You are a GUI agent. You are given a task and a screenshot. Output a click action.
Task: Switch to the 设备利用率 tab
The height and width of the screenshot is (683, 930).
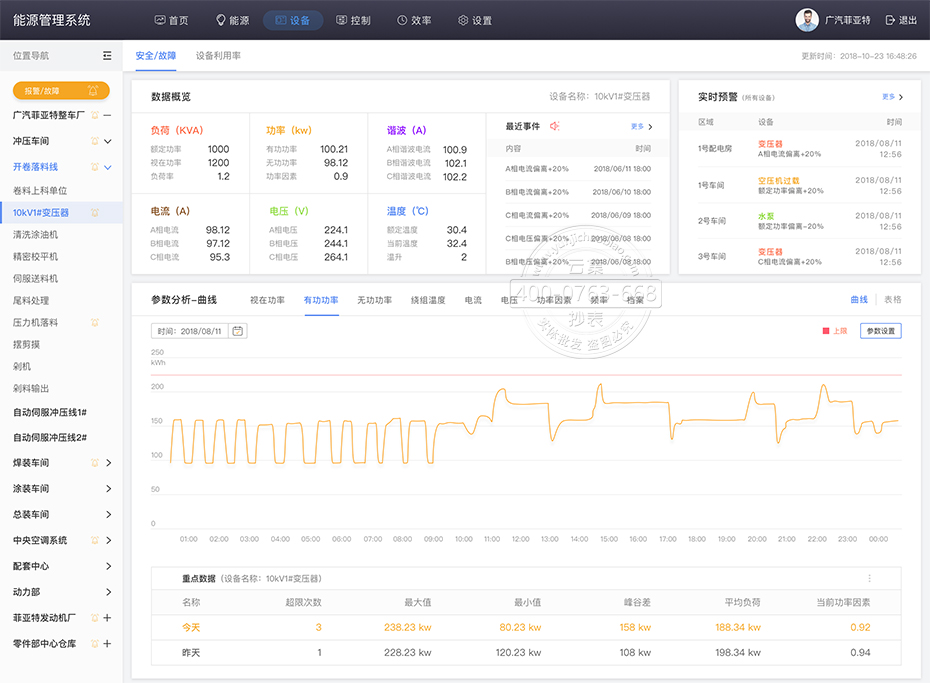point(218,56)
